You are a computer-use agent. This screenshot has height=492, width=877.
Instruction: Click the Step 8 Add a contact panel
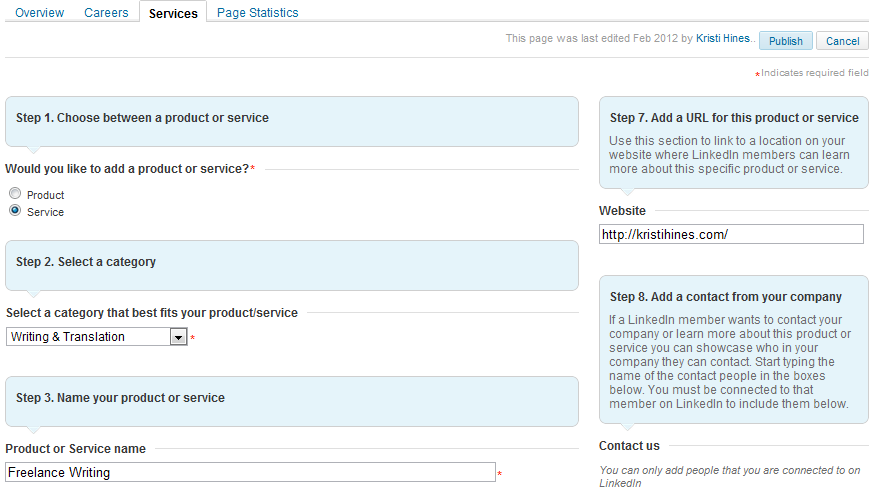click(733, 349)
